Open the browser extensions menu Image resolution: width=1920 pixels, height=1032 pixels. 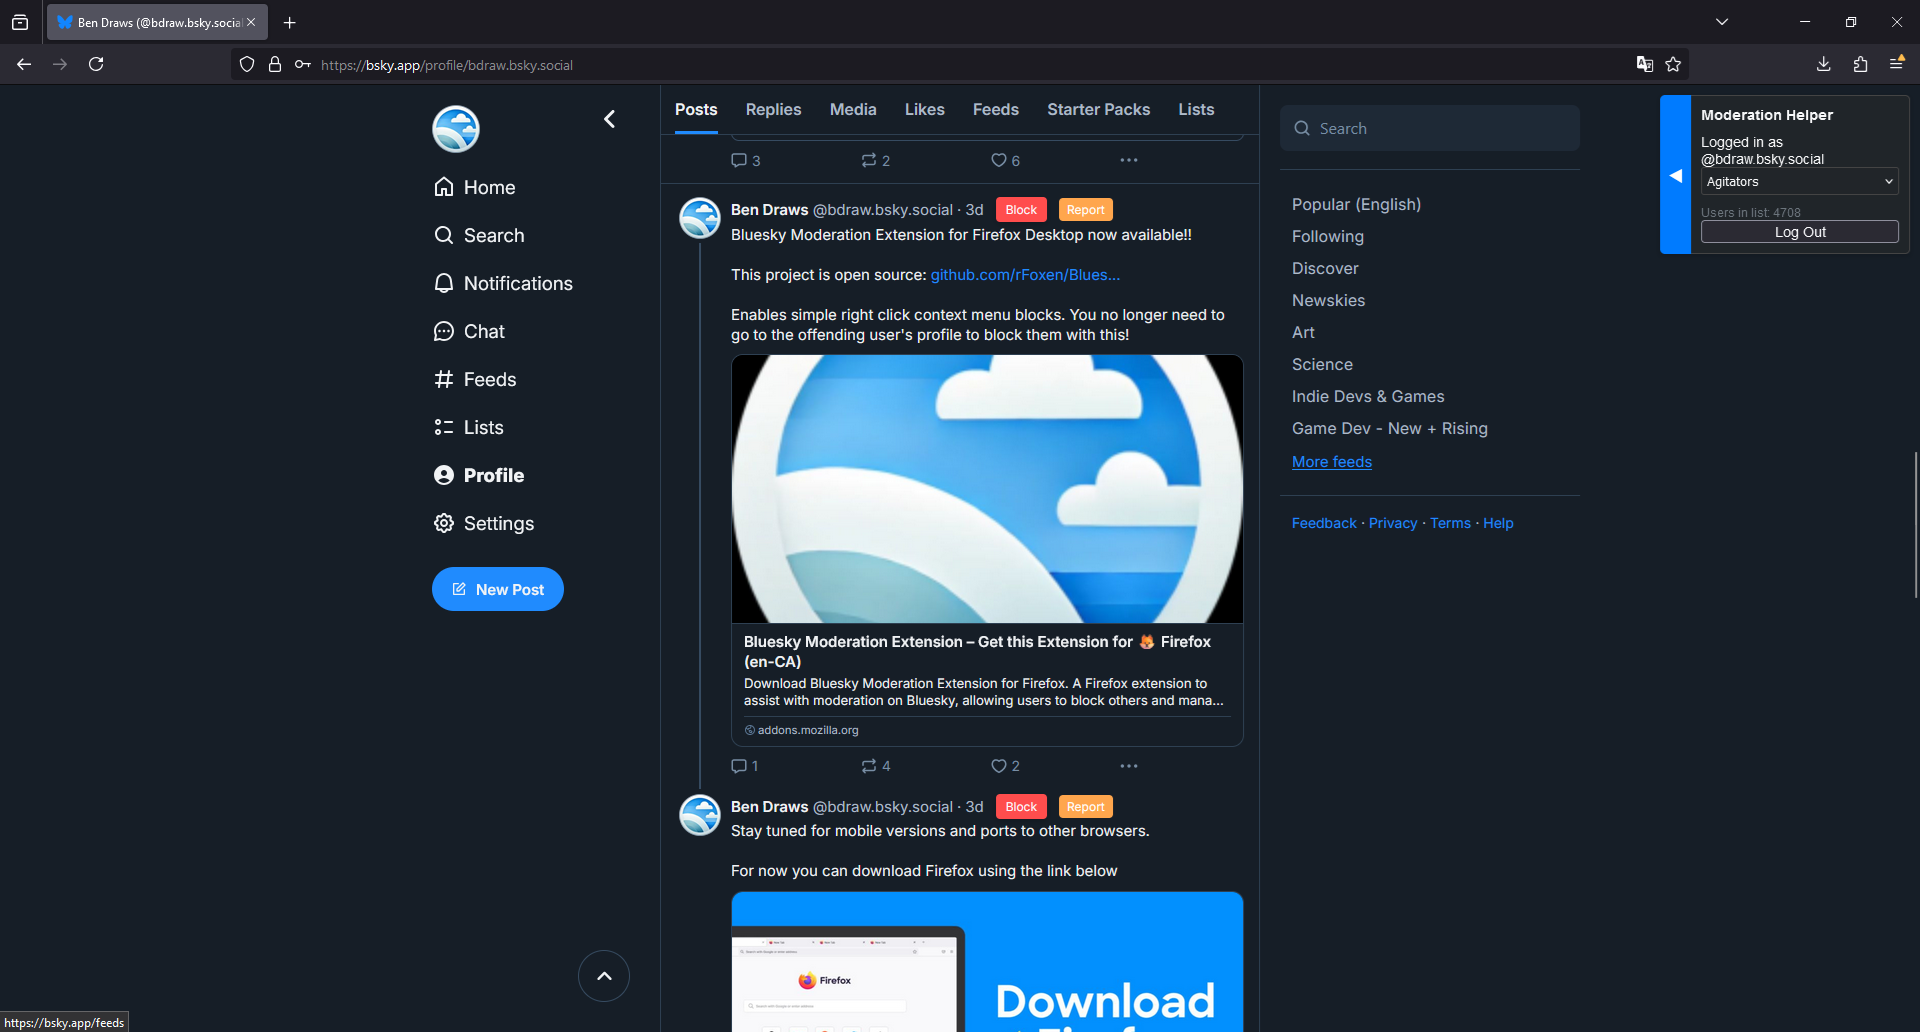coord(1860,64)
